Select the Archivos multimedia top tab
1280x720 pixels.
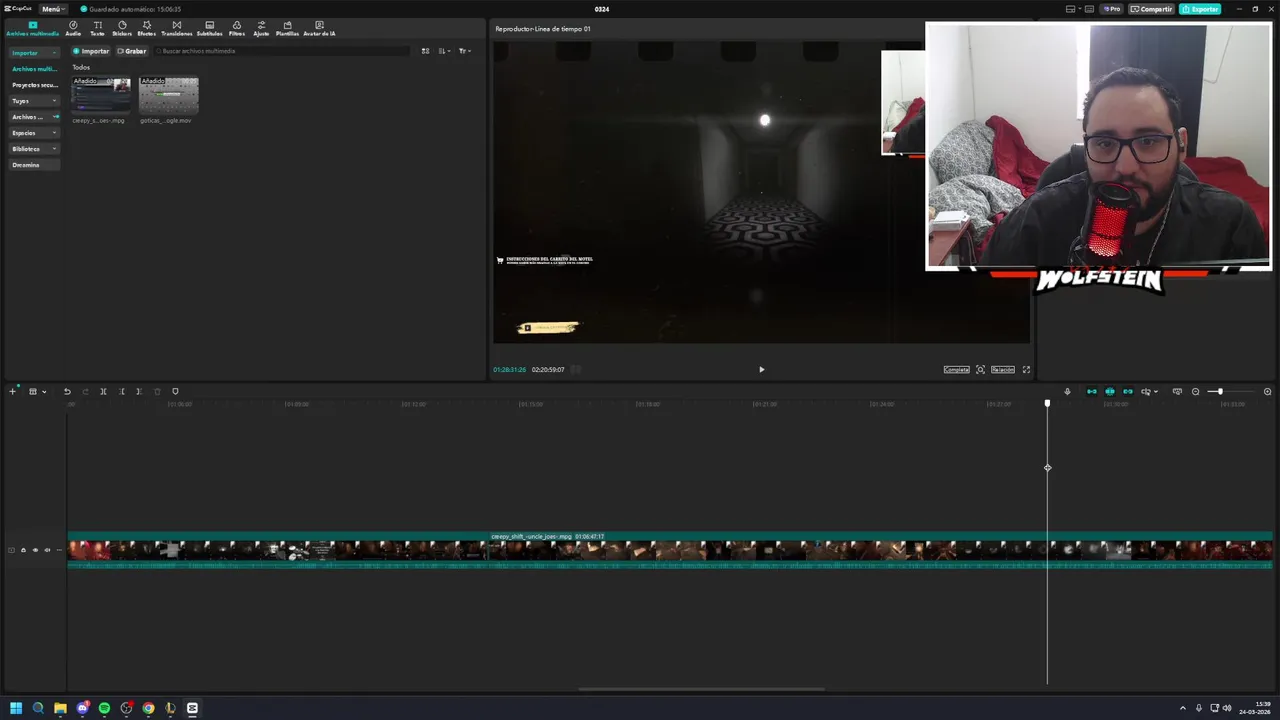coord(32,29)
